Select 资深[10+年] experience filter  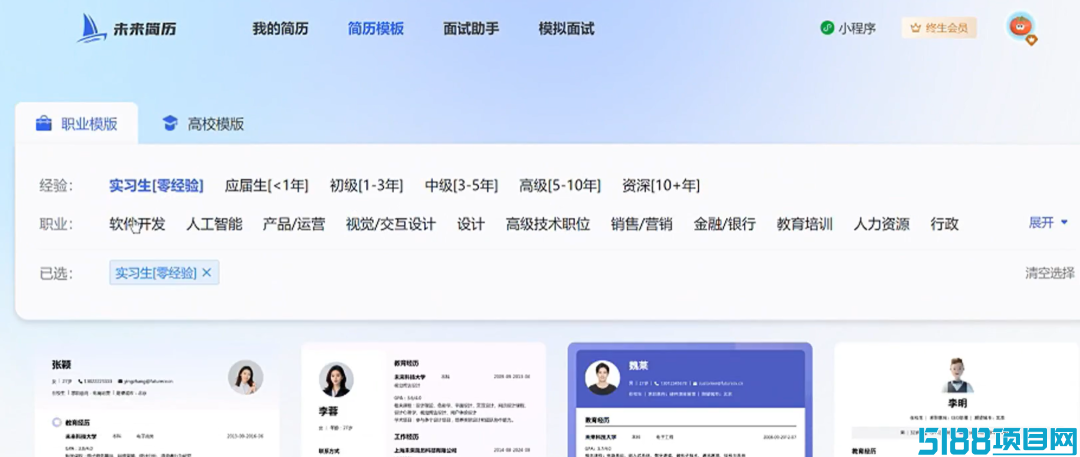point(661,185)
